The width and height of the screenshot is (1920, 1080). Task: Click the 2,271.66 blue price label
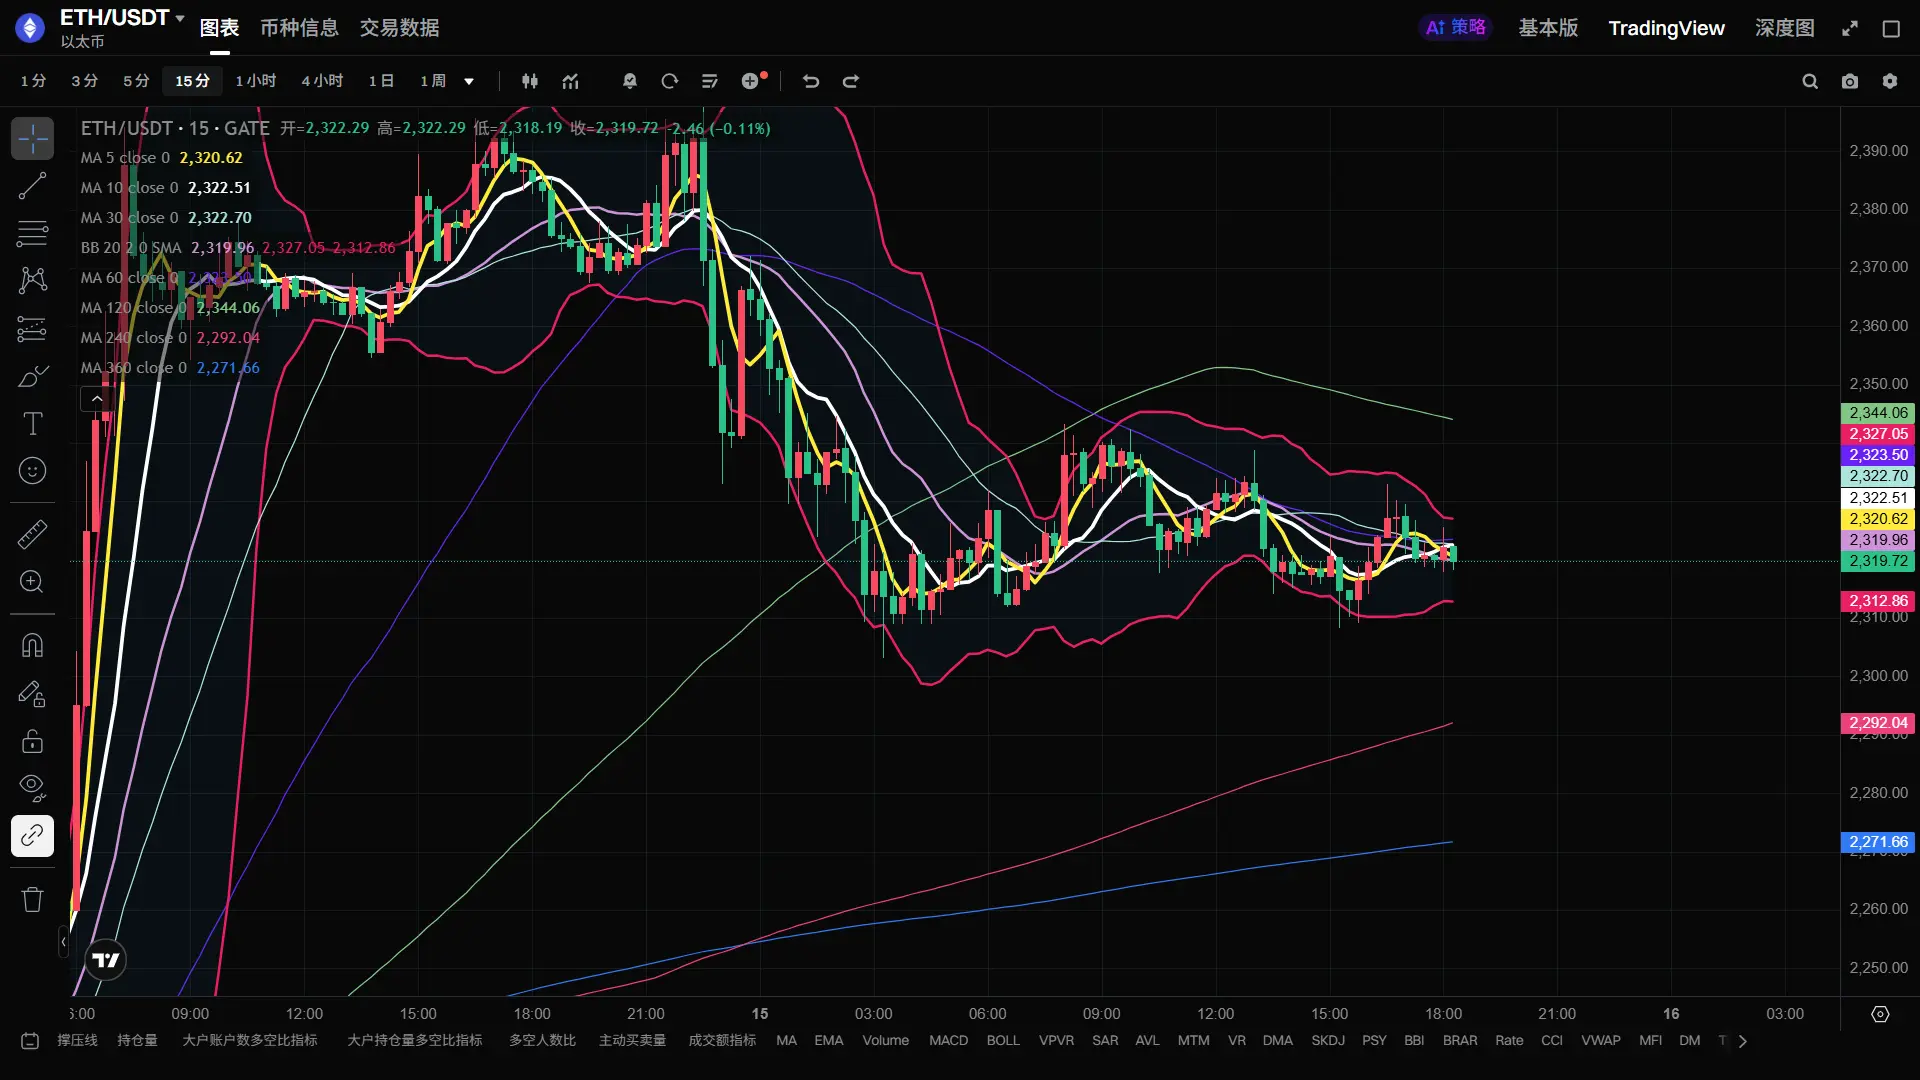pos(1877,842)
